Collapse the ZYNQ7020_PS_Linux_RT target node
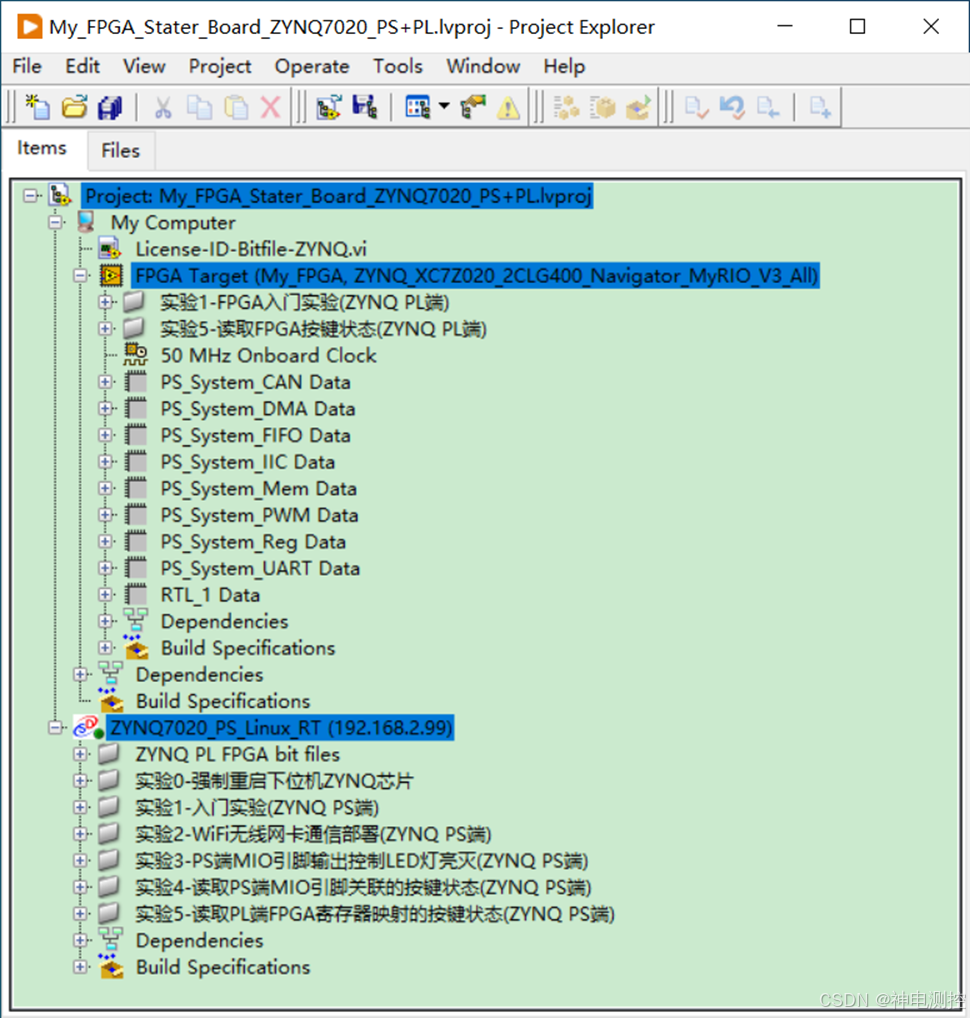This screenshot has height=1018, width=970. [x=56, y=727]
